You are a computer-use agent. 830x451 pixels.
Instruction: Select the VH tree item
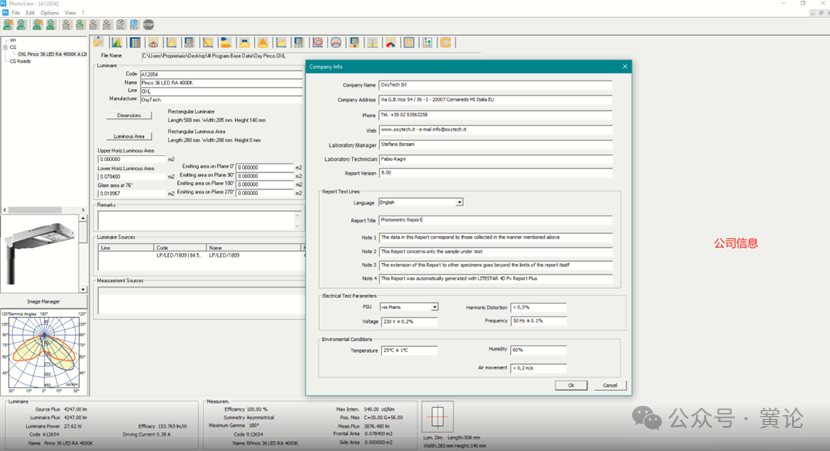tap(13, 40)
